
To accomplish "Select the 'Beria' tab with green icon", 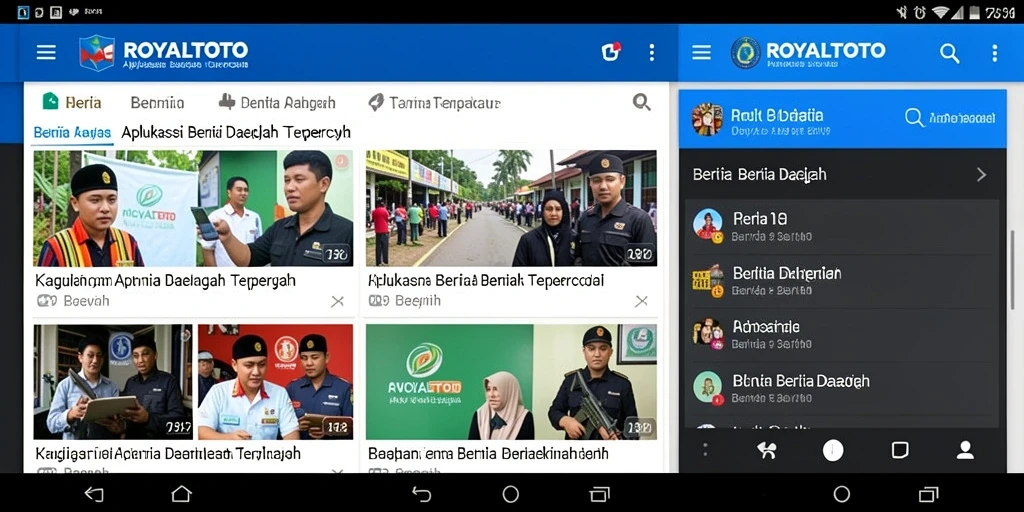I will [x=71, y=103].
